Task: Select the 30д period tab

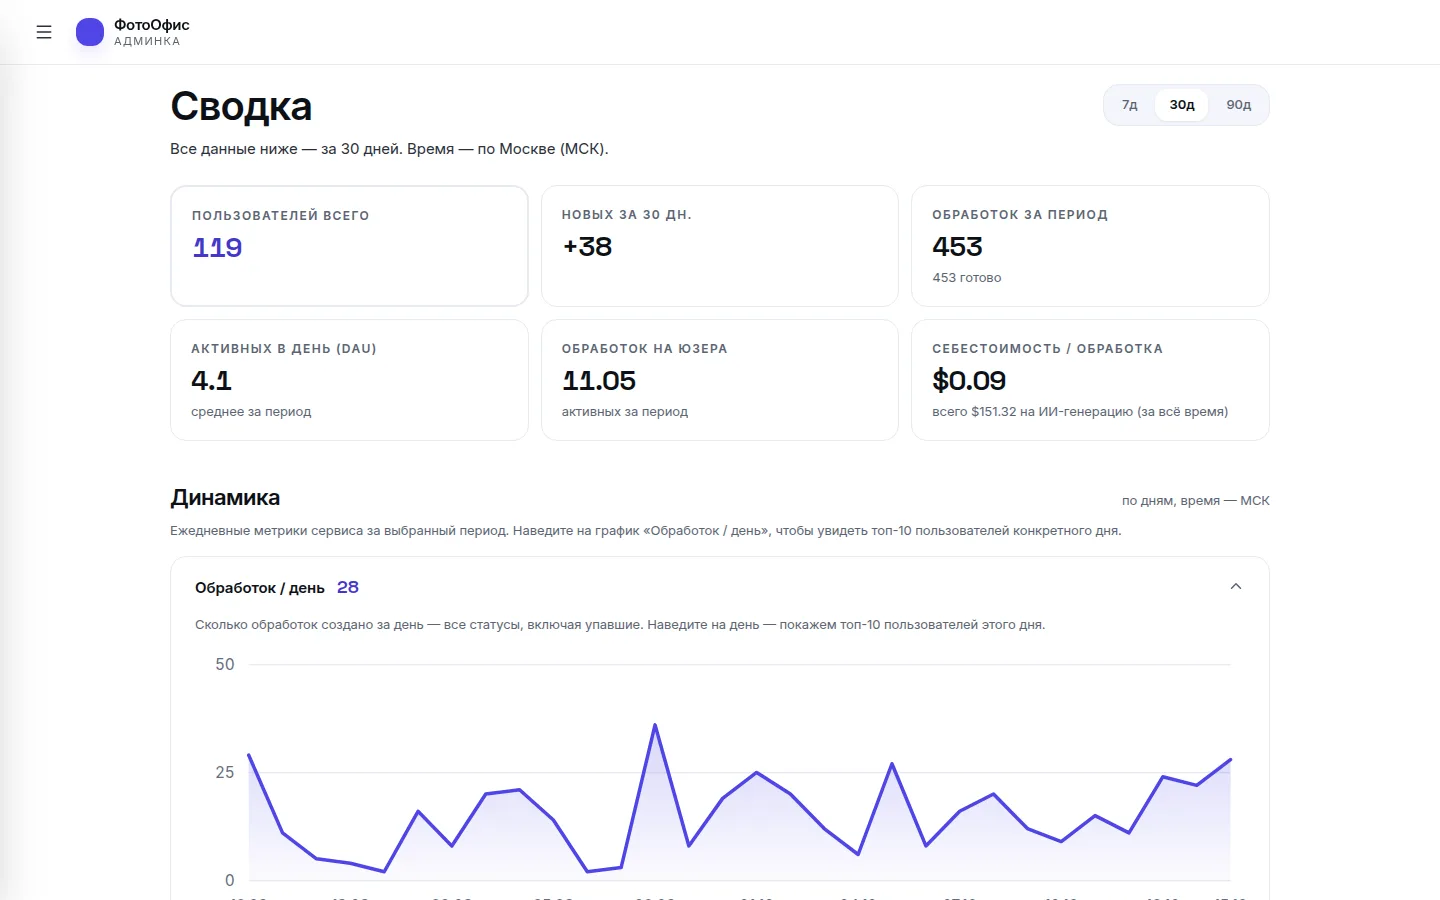Action: [1182, 105]
